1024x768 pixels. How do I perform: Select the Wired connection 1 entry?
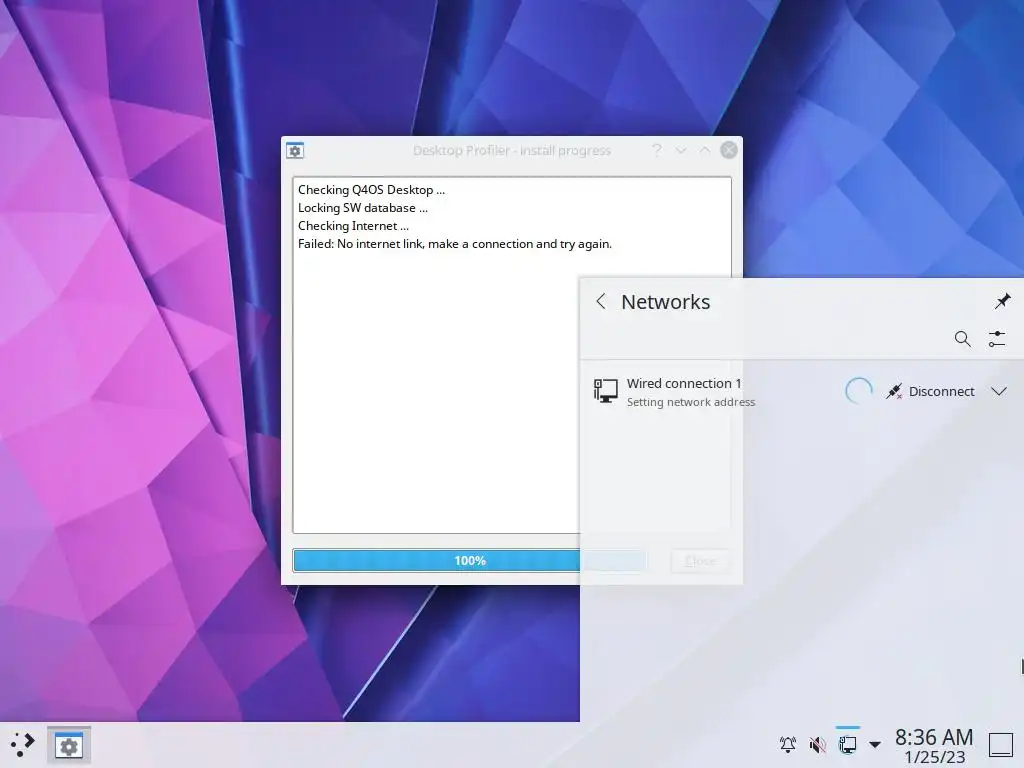(801, 392)
